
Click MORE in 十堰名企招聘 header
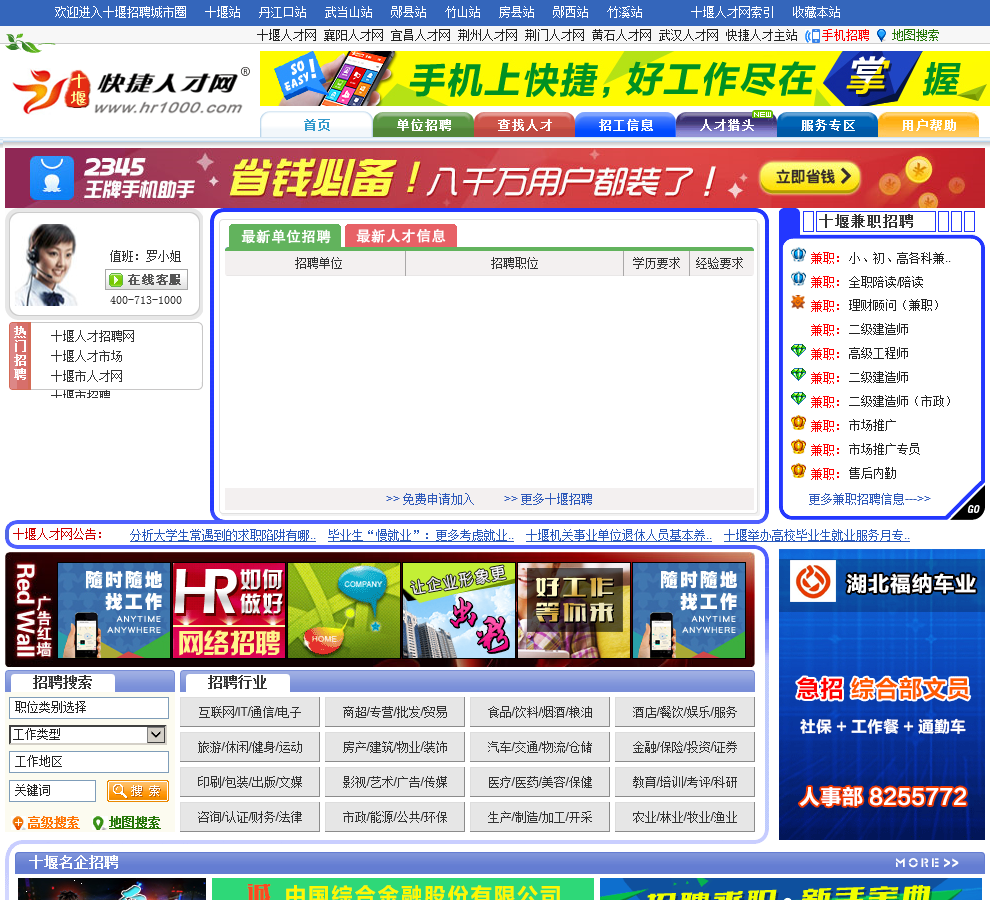click(927, 862)
